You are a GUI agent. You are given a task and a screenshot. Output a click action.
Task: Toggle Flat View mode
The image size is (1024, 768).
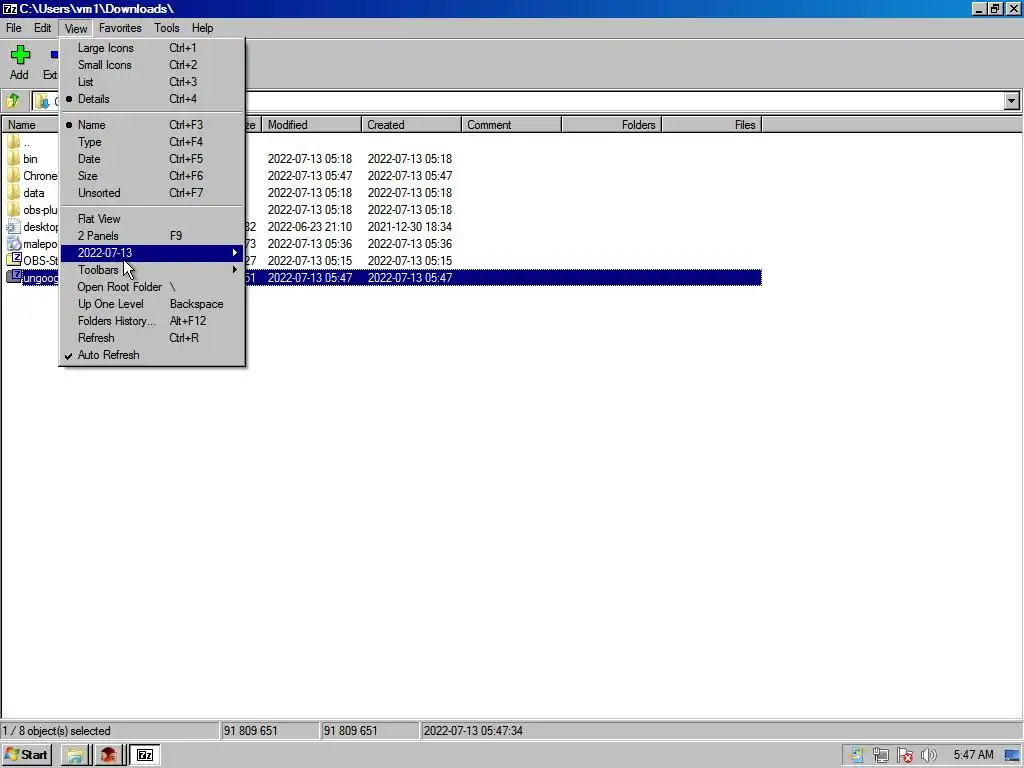point(152,219)
